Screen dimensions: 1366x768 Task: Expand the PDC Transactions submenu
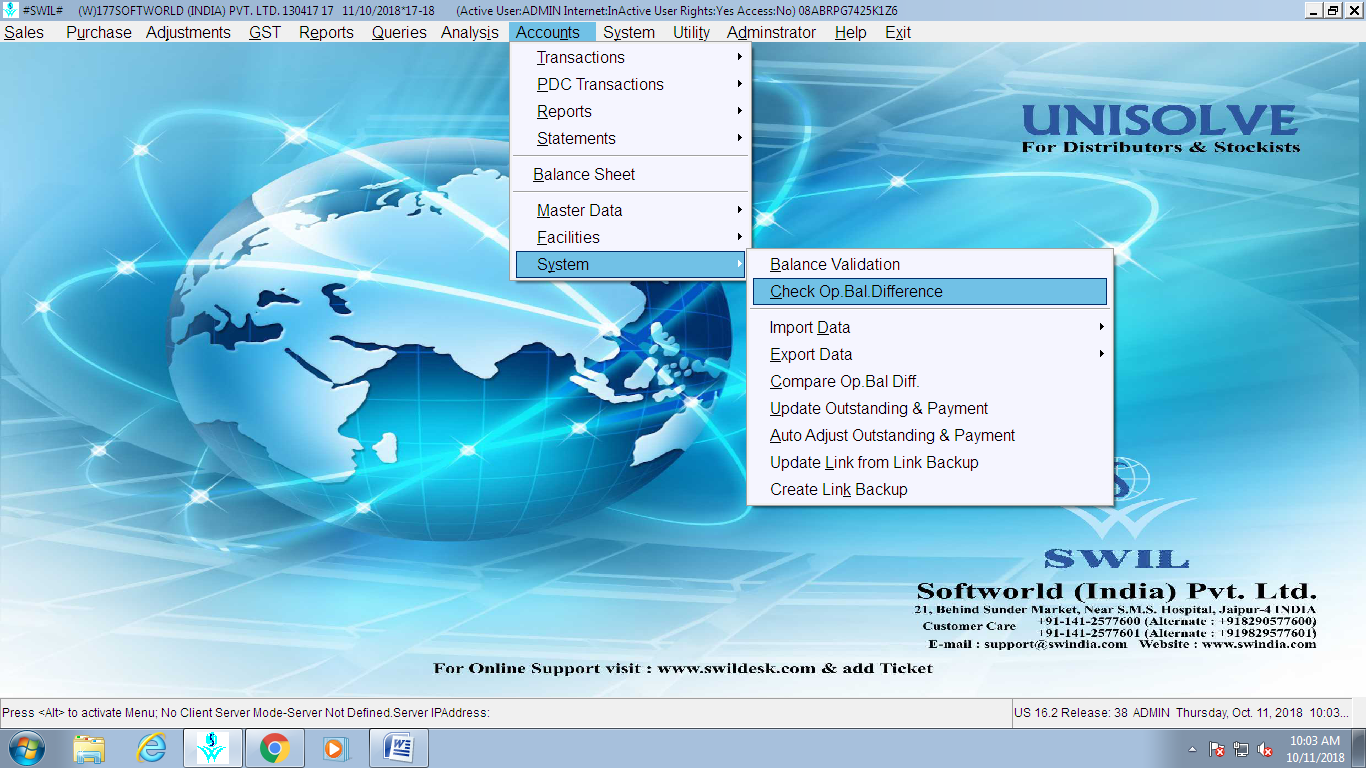click(x=630, y=84)
